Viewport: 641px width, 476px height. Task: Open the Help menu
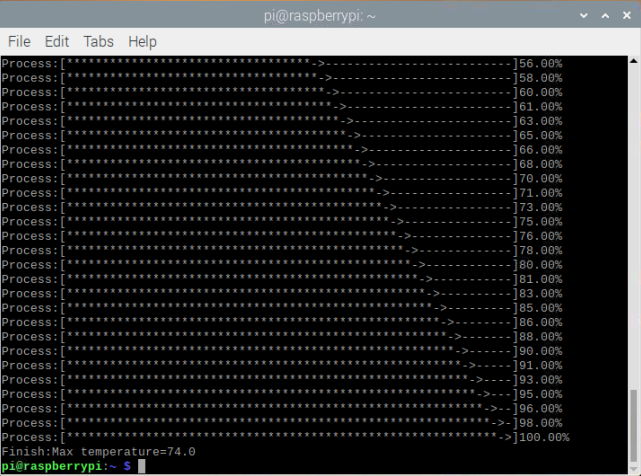[142, 41]
